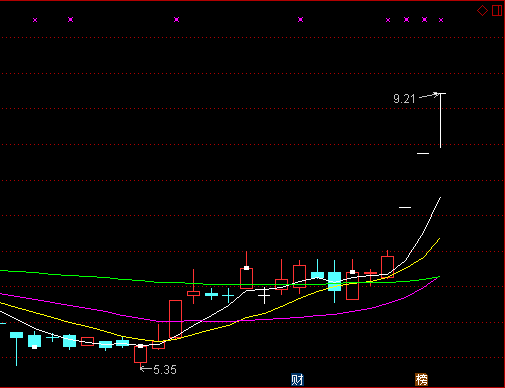Select the magenta x marker above the 财 badge
505x388 pixels.
[300, 20]
